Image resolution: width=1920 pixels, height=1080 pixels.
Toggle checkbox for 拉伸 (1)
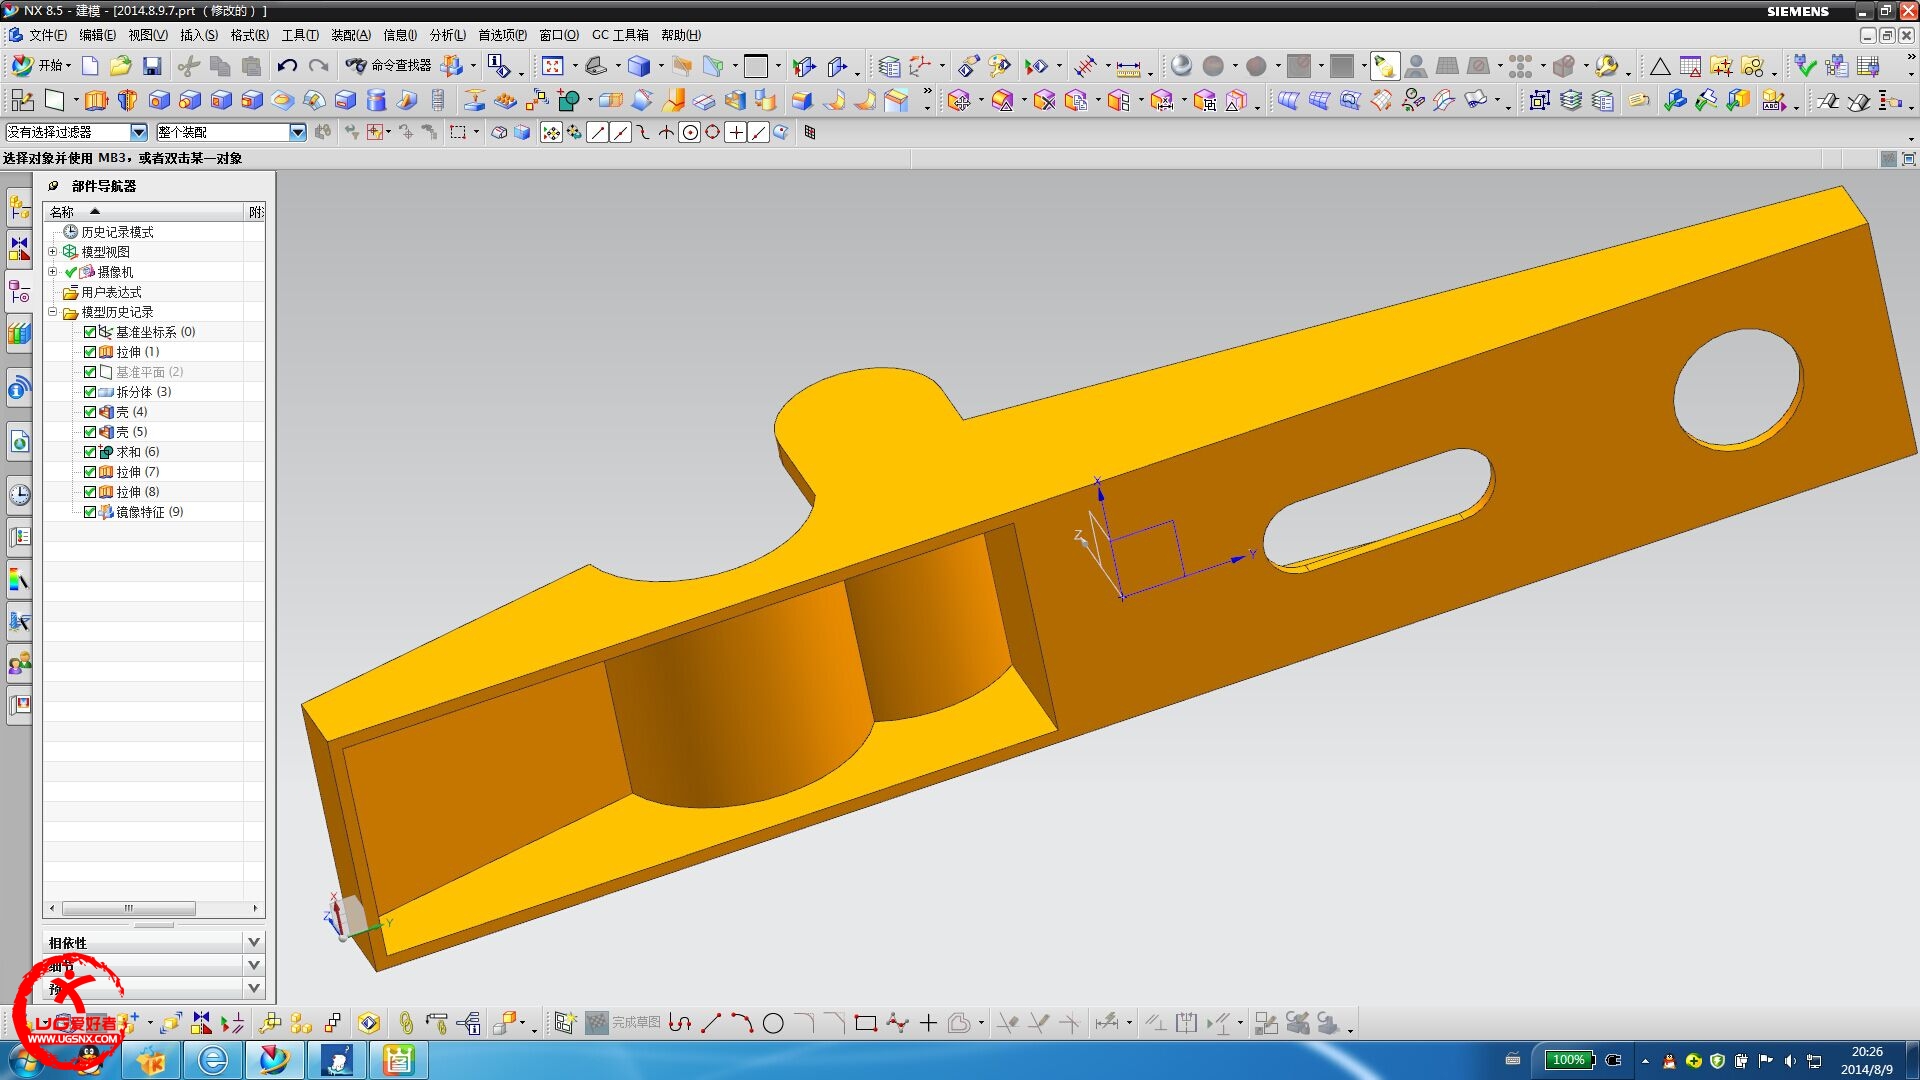(90, 352)
